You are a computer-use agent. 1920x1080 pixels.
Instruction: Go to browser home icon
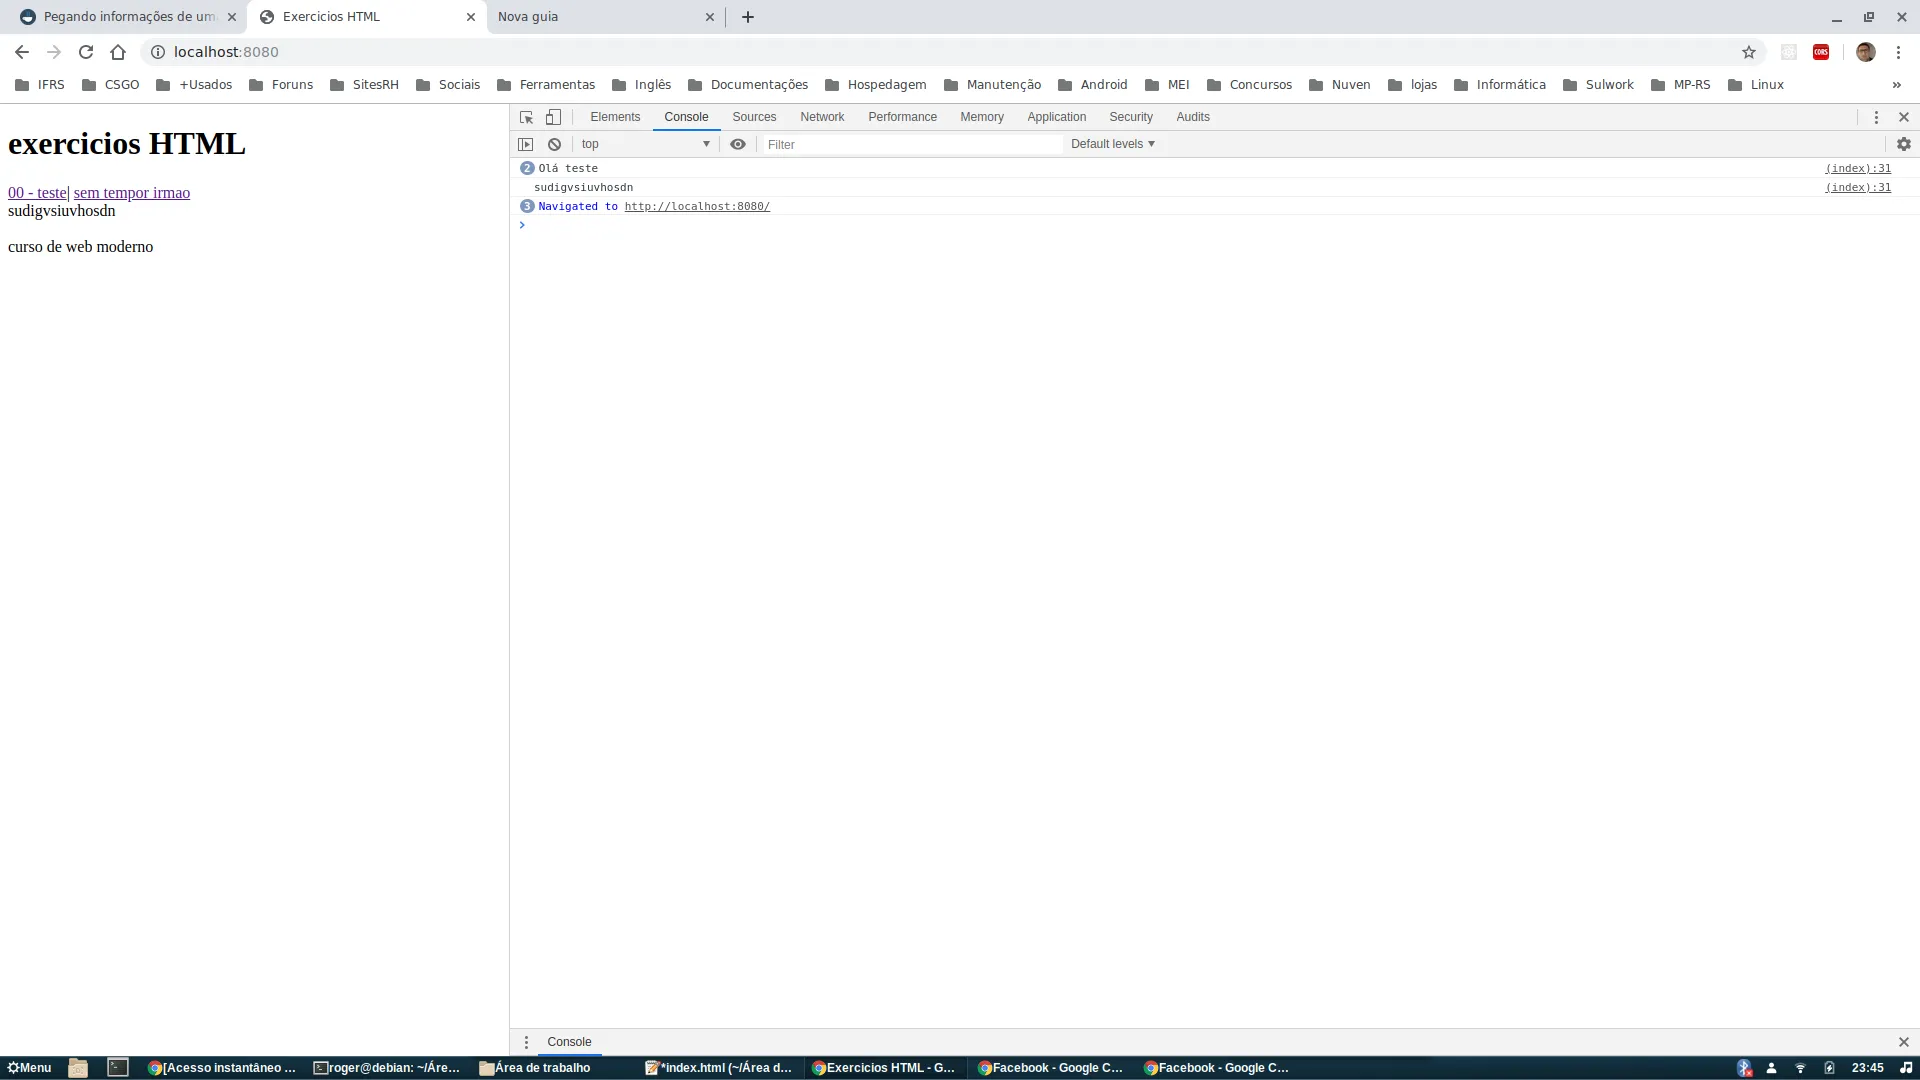point(118,52)
